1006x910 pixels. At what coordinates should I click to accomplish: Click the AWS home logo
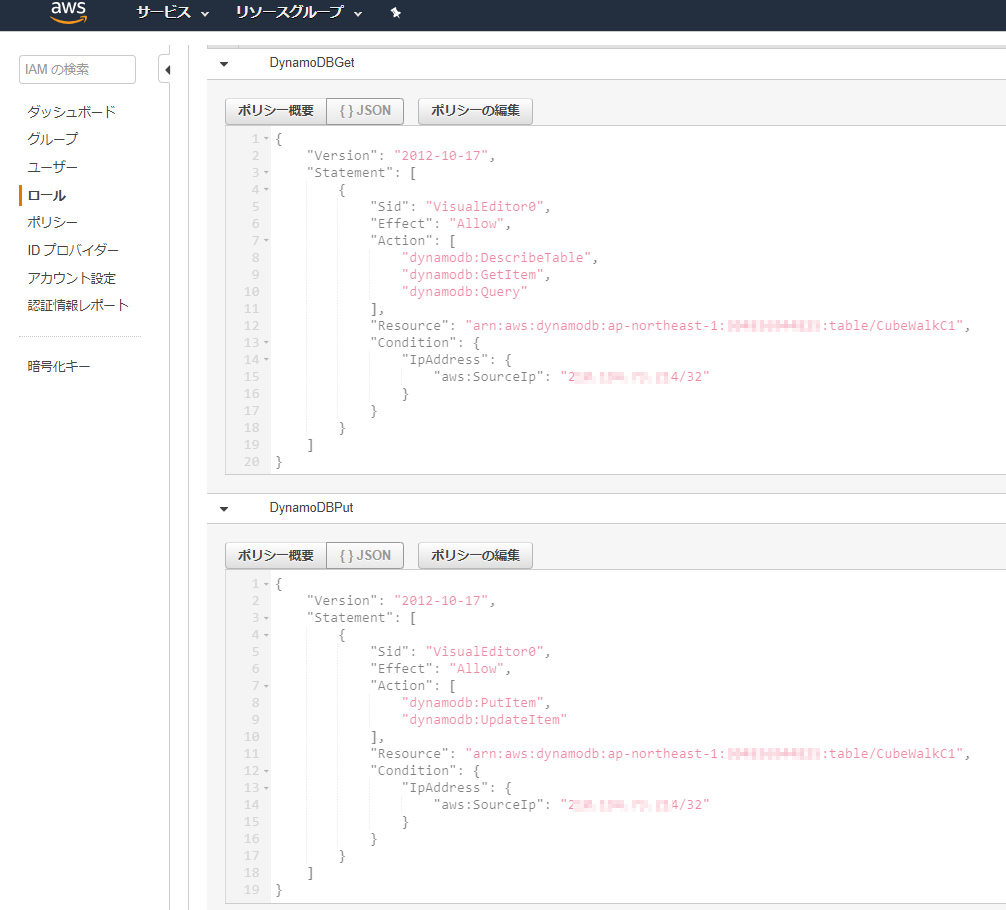(66, 14)
